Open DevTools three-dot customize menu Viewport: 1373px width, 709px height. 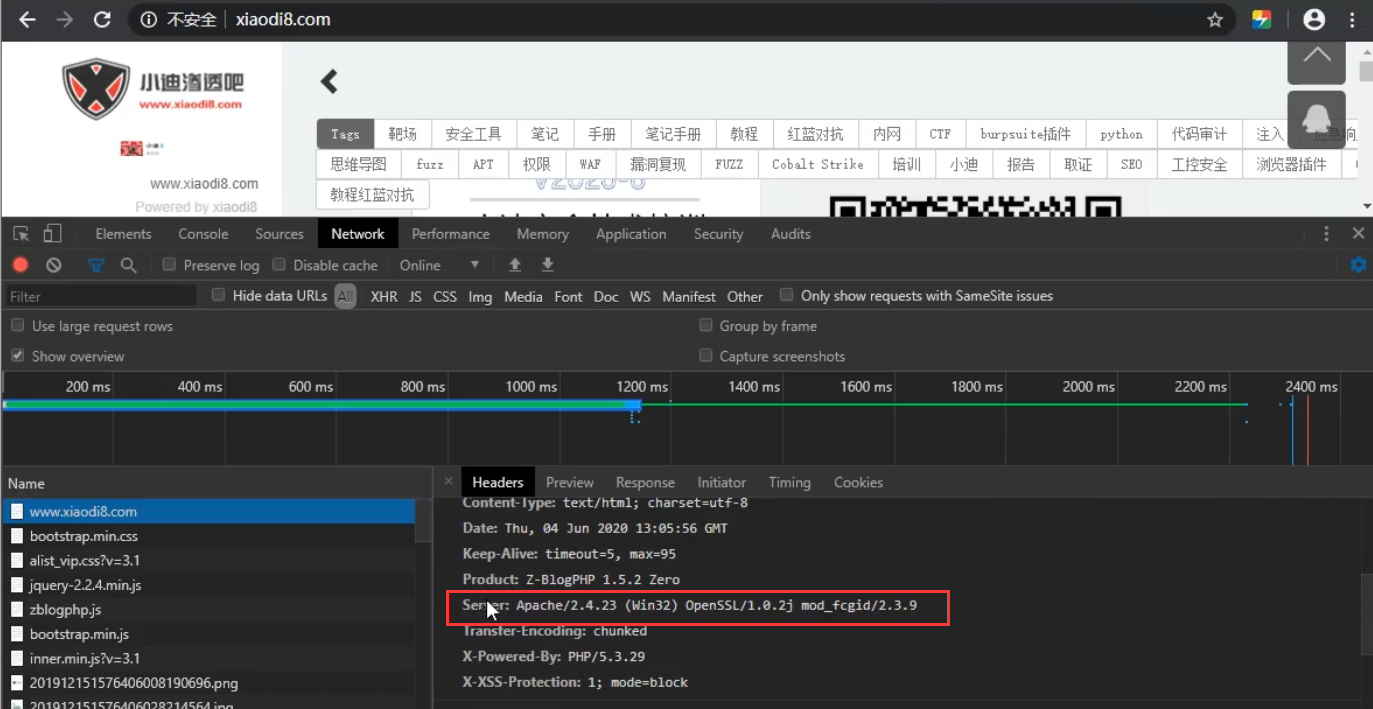[x=1326, y=234]
